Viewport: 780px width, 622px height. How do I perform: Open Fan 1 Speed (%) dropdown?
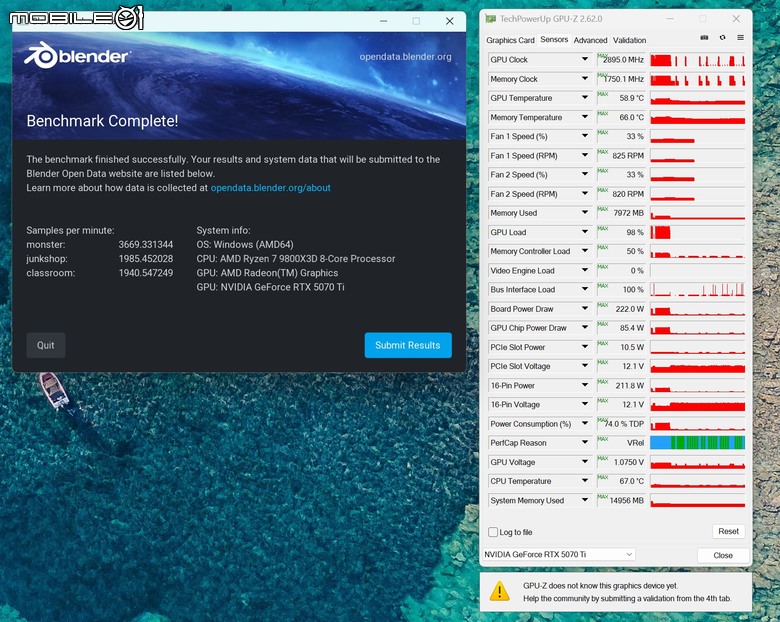pyautogui.click(x=585, y=136)
